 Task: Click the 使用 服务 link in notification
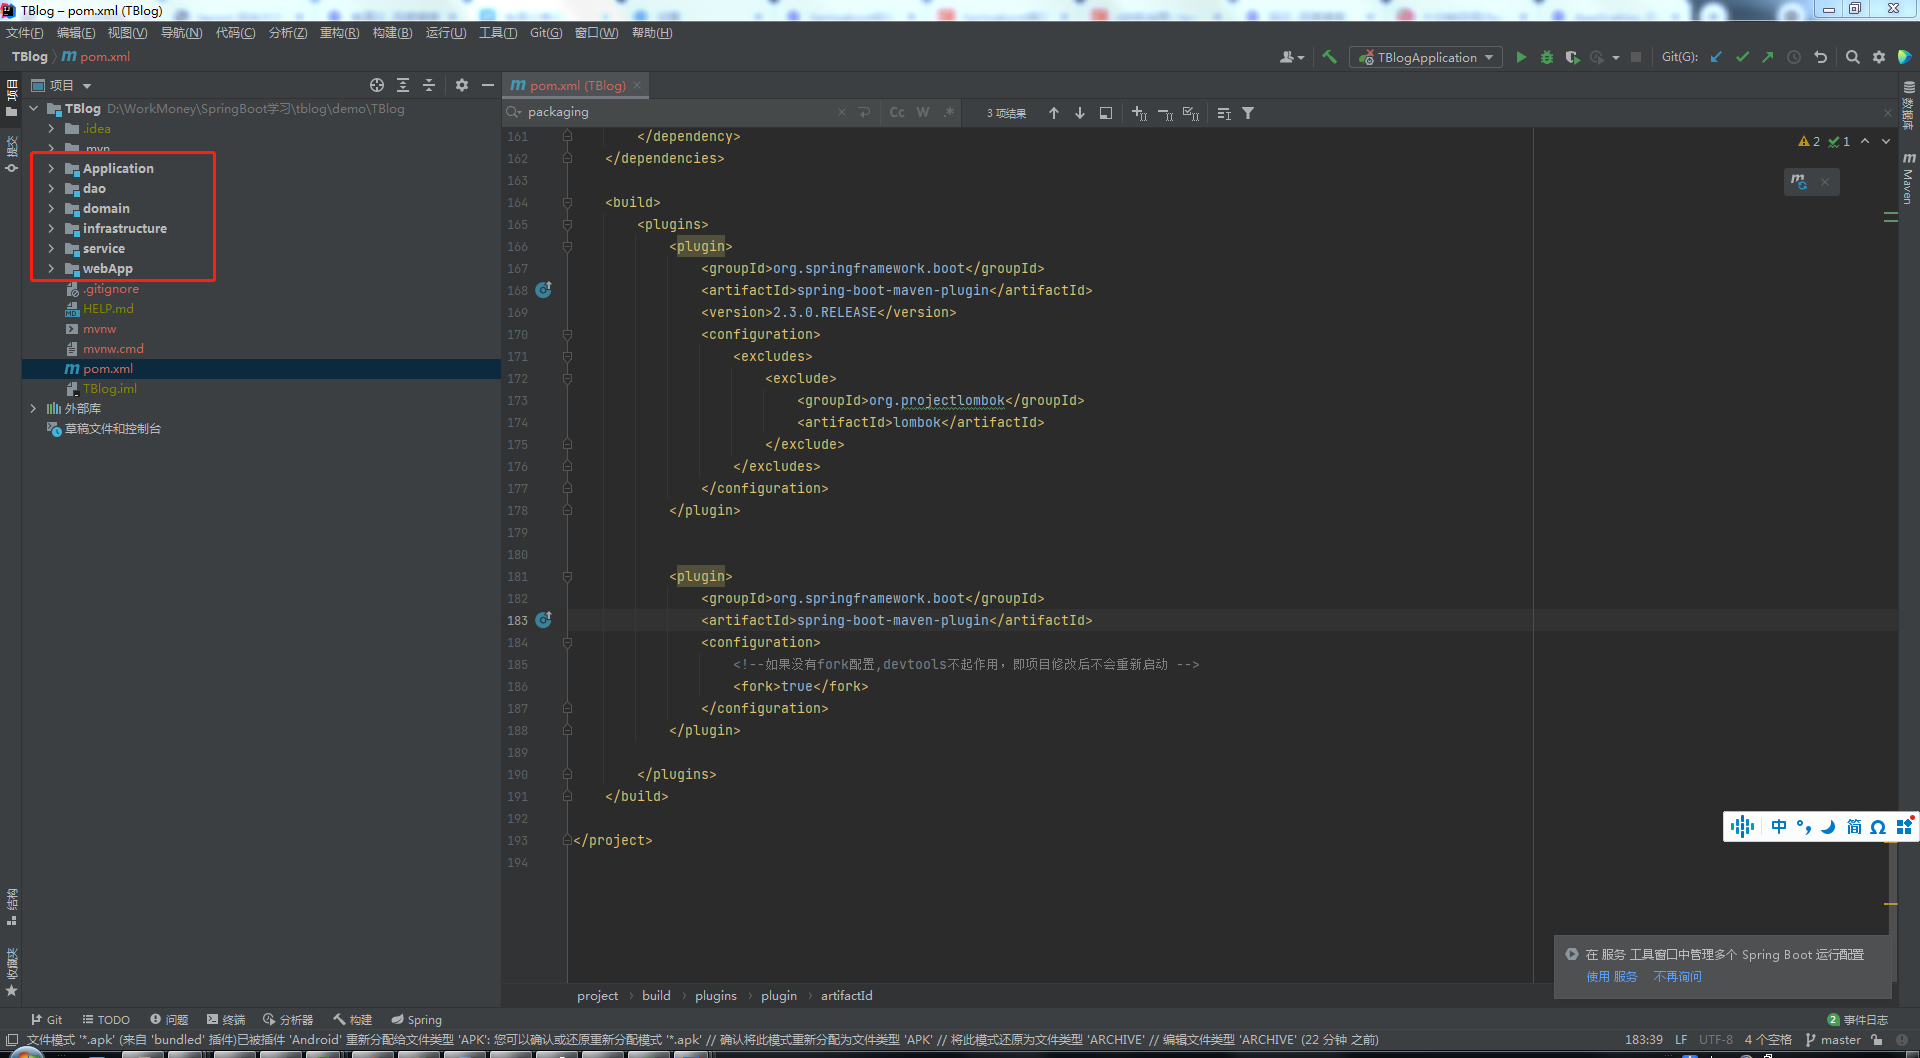click(1611, 977)
